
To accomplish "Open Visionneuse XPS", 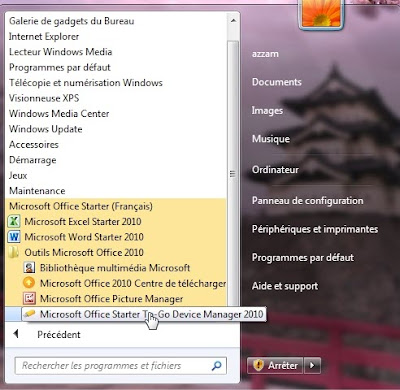I will click(44, 98).
